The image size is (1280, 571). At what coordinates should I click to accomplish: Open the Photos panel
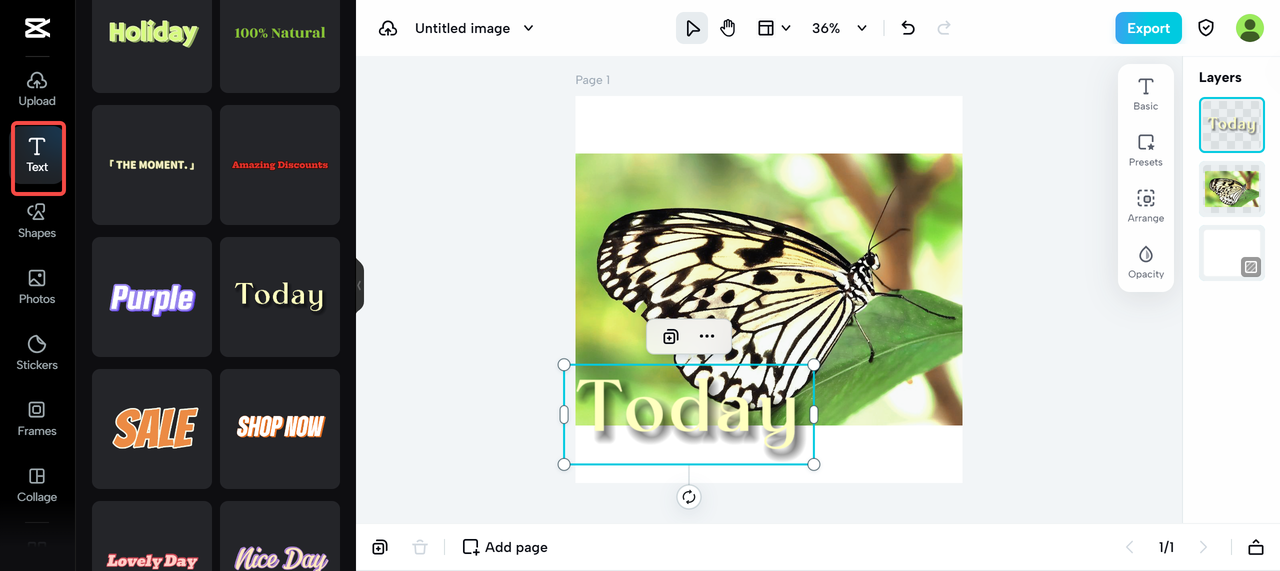click(37, 287)
